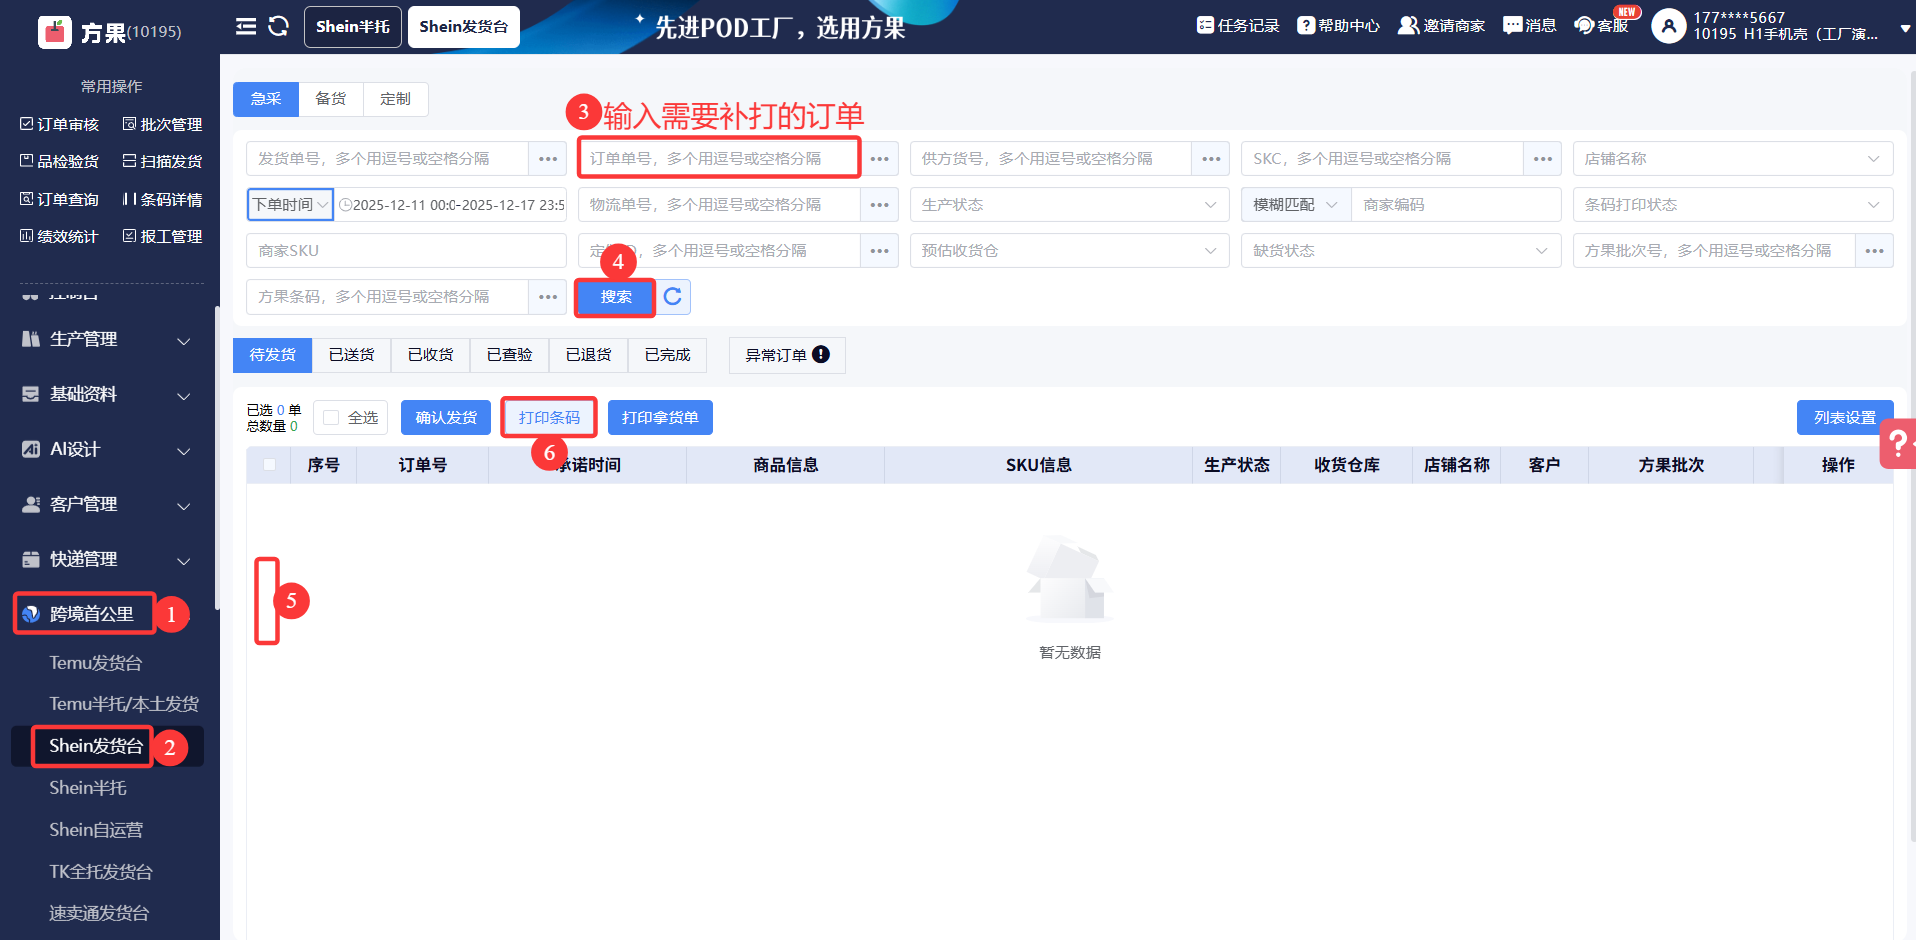1916x940 pixels.
Task: Click the blue 搜索 search button
Action: point(616,297)
